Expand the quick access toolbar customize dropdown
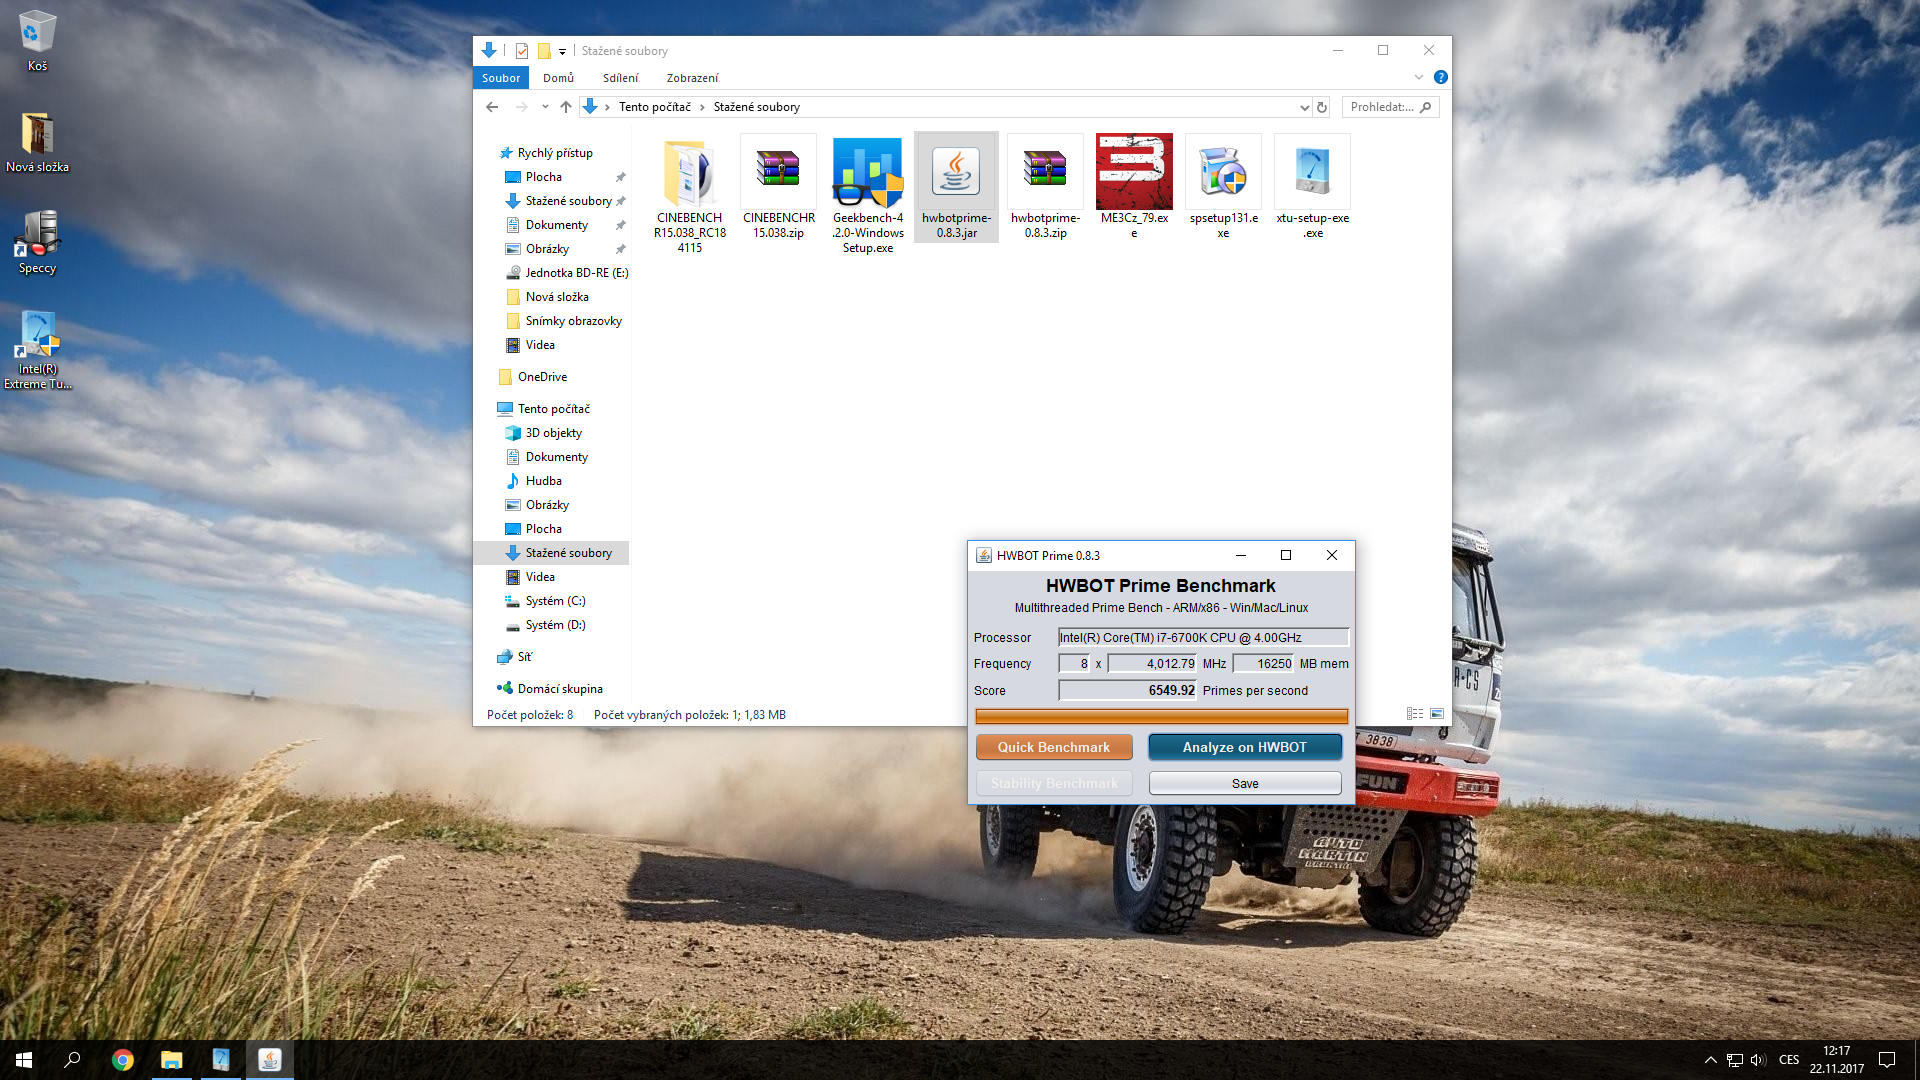The image size is (1920, 1080). [562, 52]
